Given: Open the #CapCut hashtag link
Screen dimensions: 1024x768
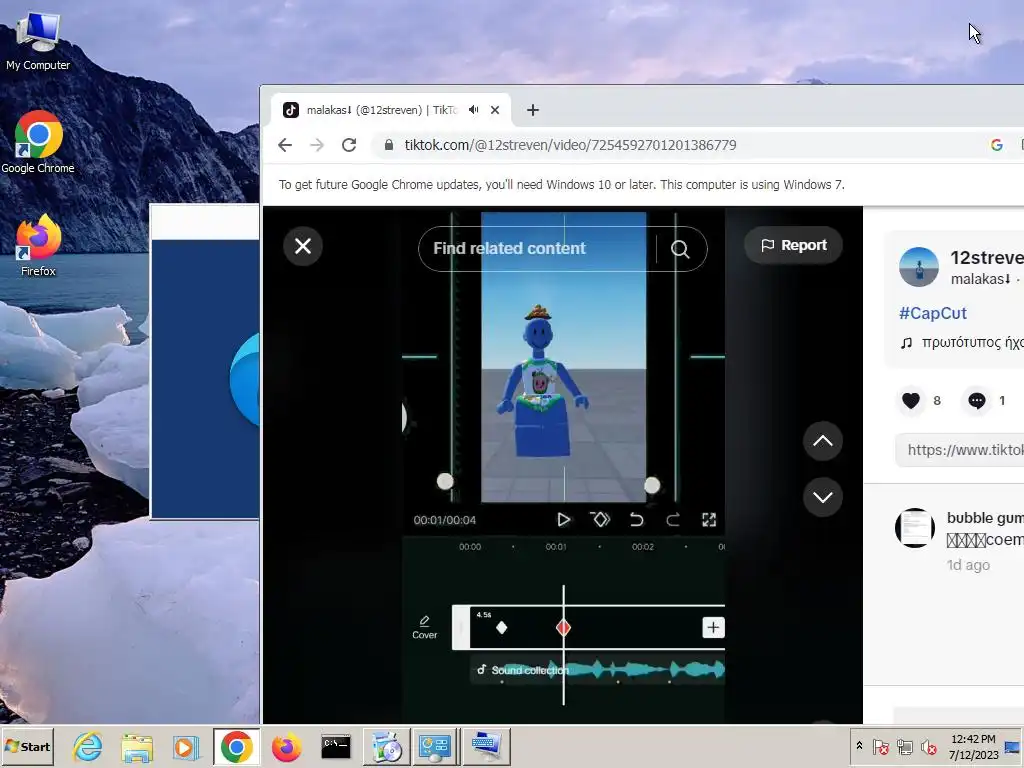Looking at the screenshot, I should [x=933, y=313].
